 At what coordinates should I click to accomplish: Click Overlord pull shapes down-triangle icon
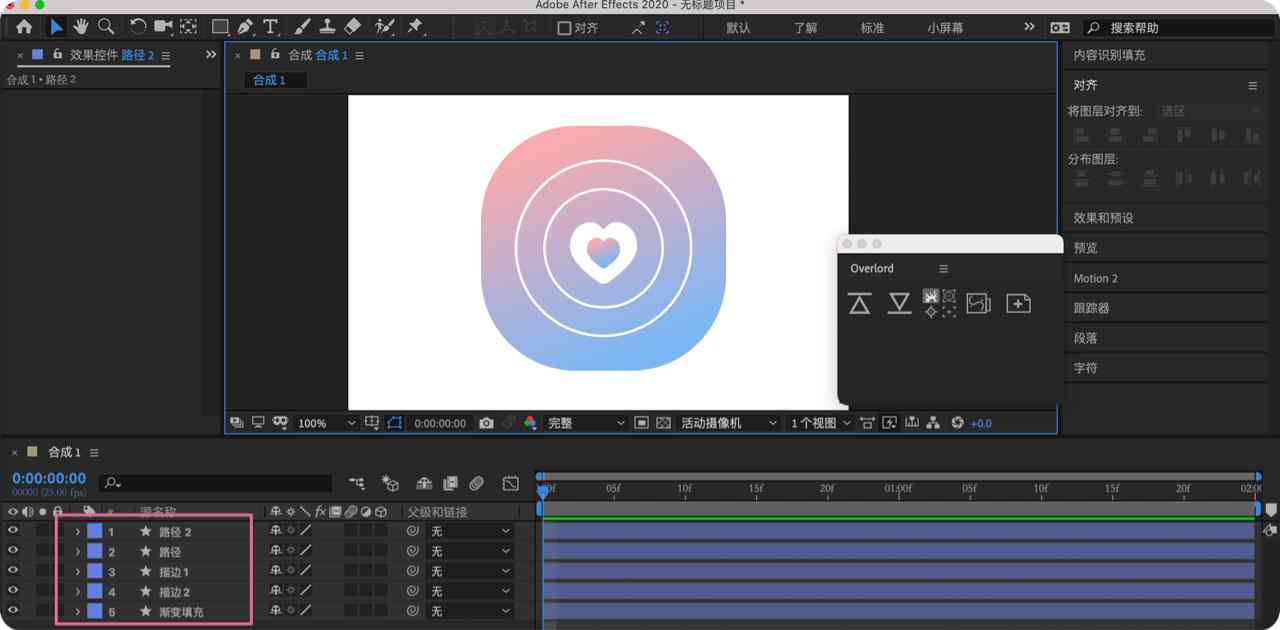(899, 303)
